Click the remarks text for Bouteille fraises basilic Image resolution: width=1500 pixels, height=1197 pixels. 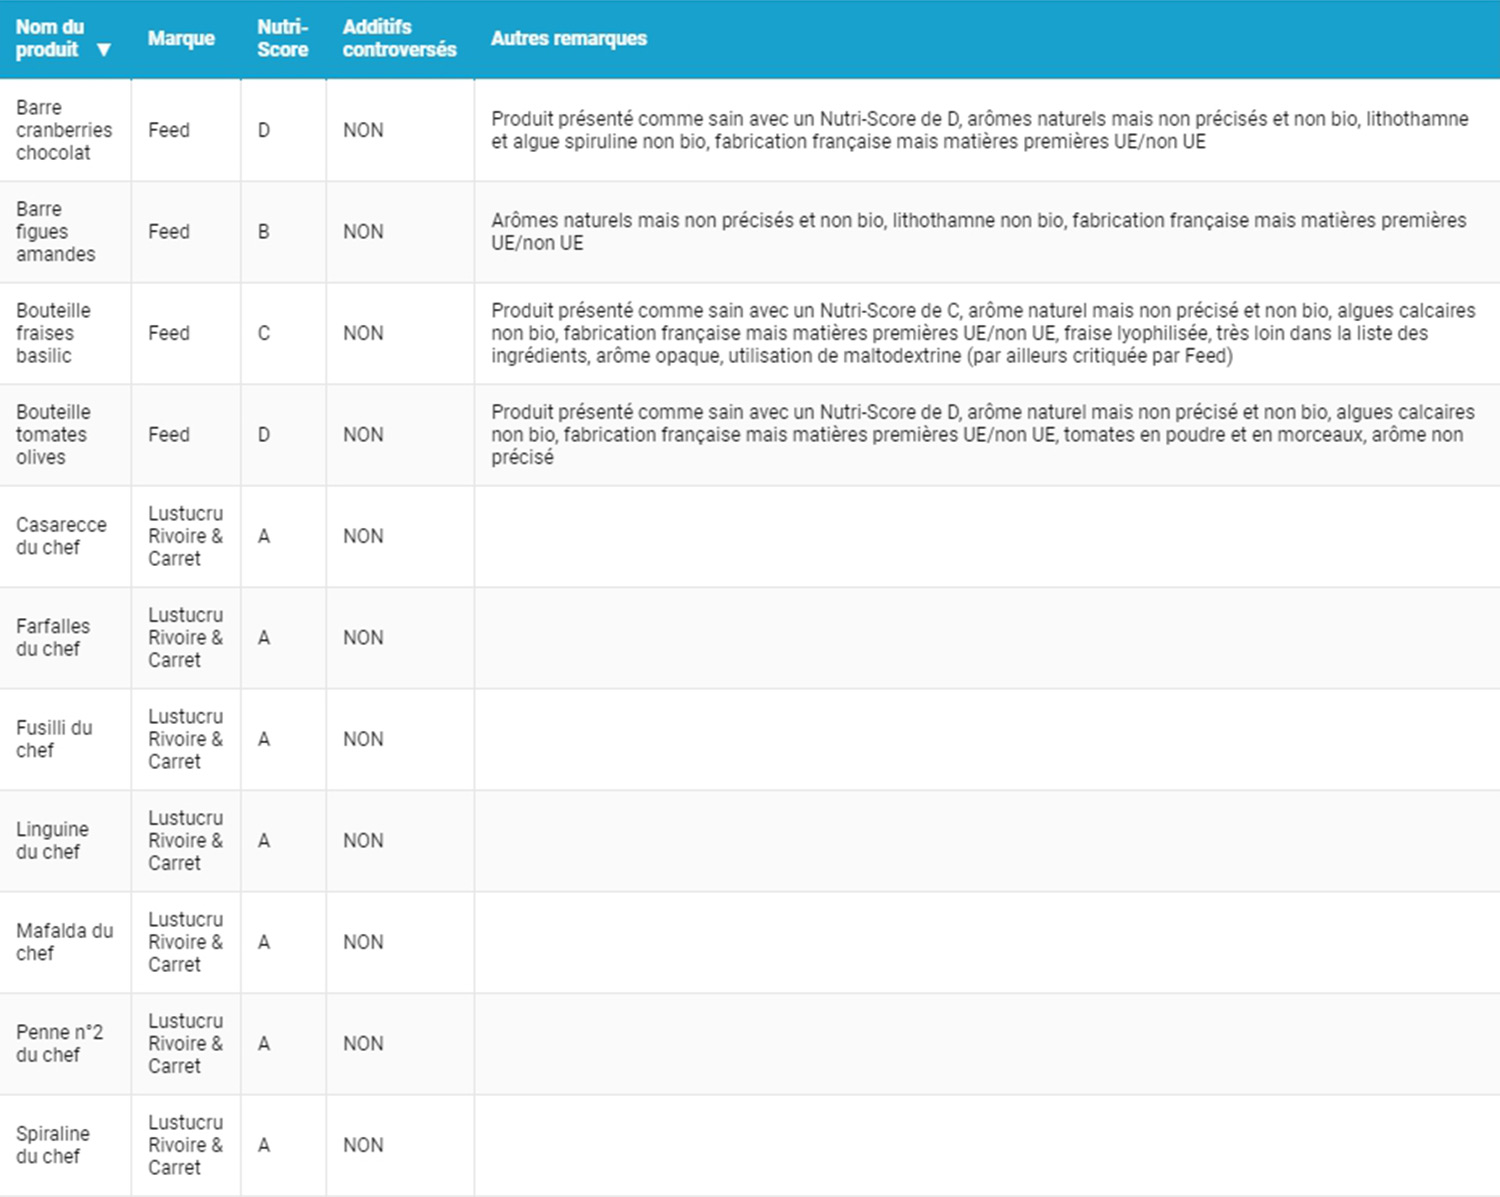pos(982,333)
